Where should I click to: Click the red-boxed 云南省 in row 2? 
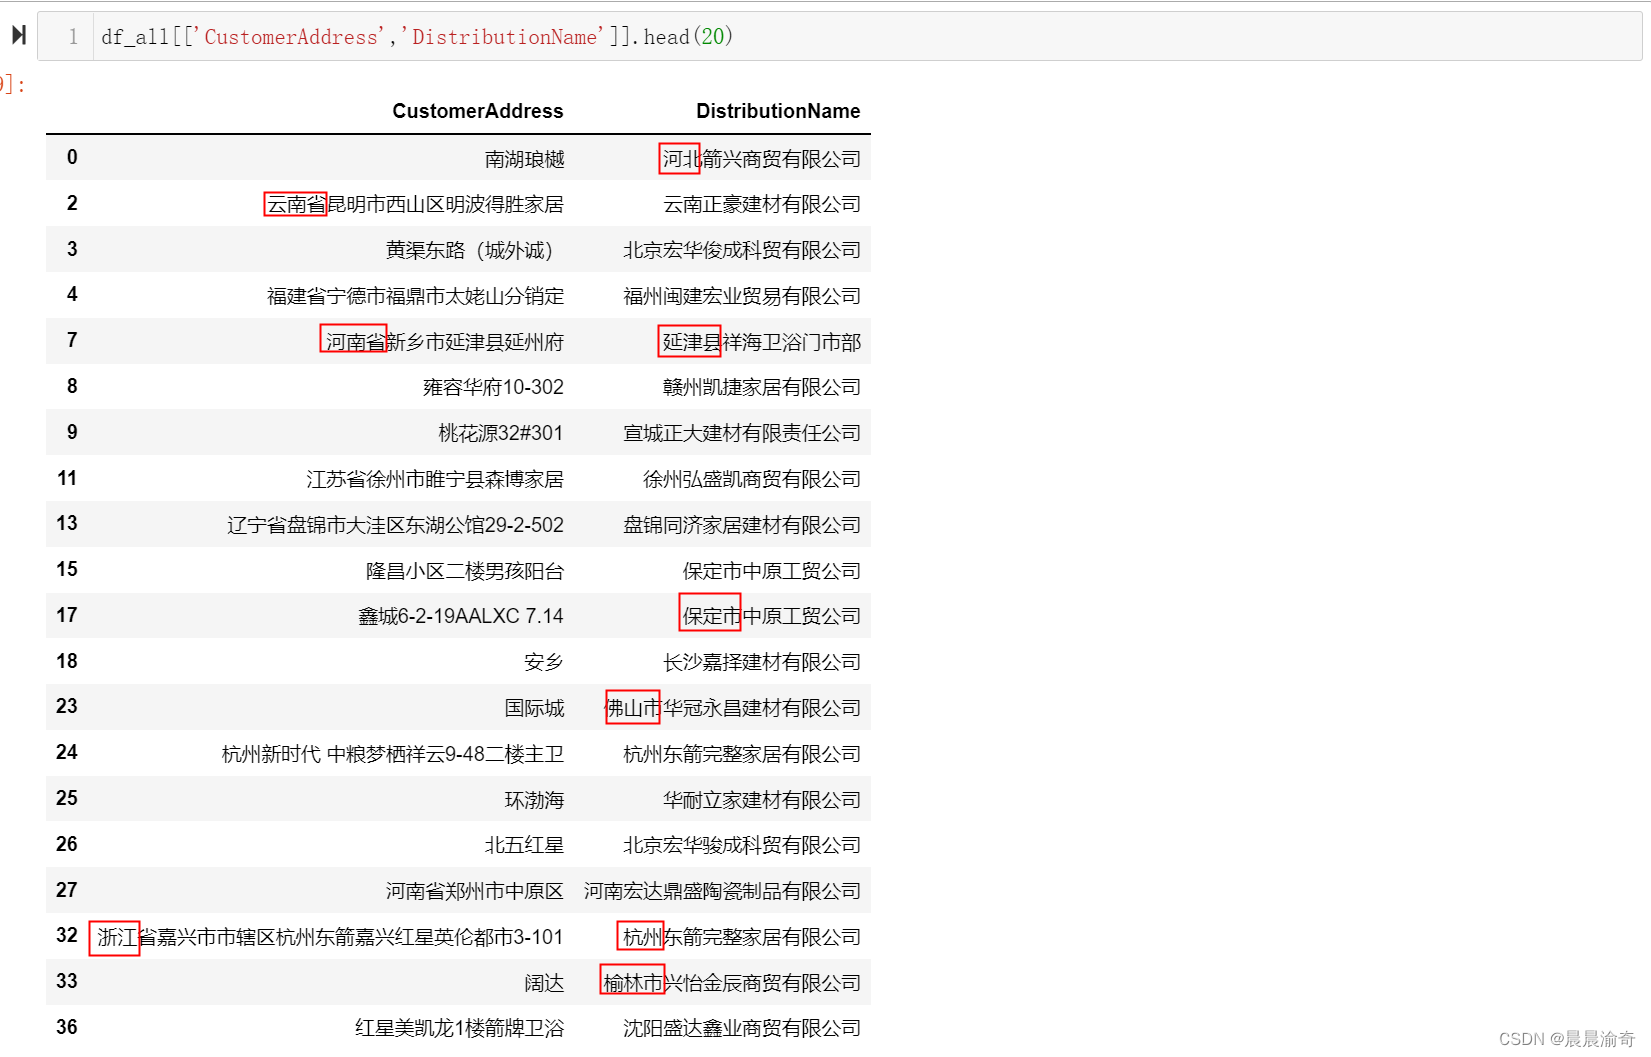tap(295, 203)
